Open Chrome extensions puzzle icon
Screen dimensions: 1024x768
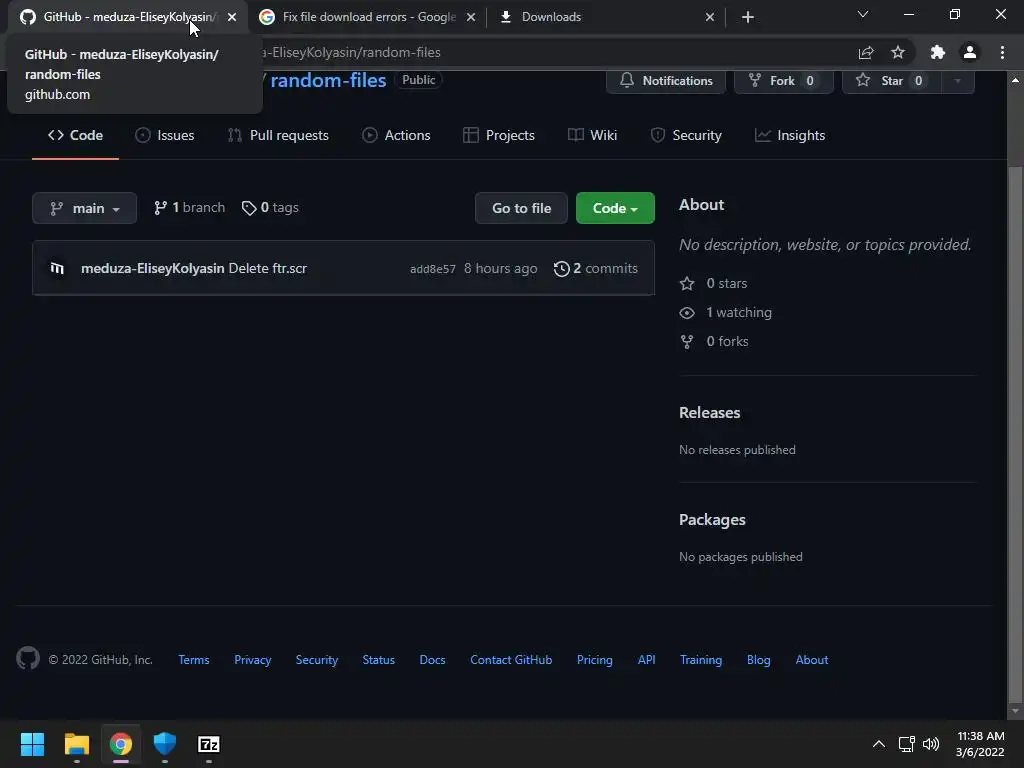[938, 52]
